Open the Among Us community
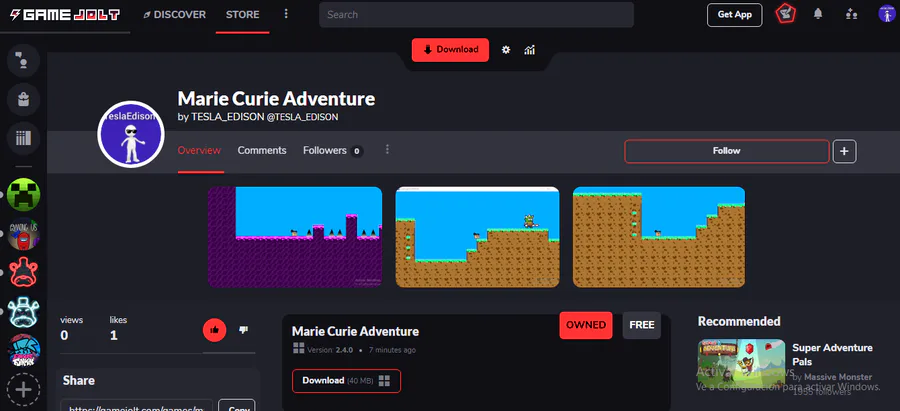 (24, 234)
